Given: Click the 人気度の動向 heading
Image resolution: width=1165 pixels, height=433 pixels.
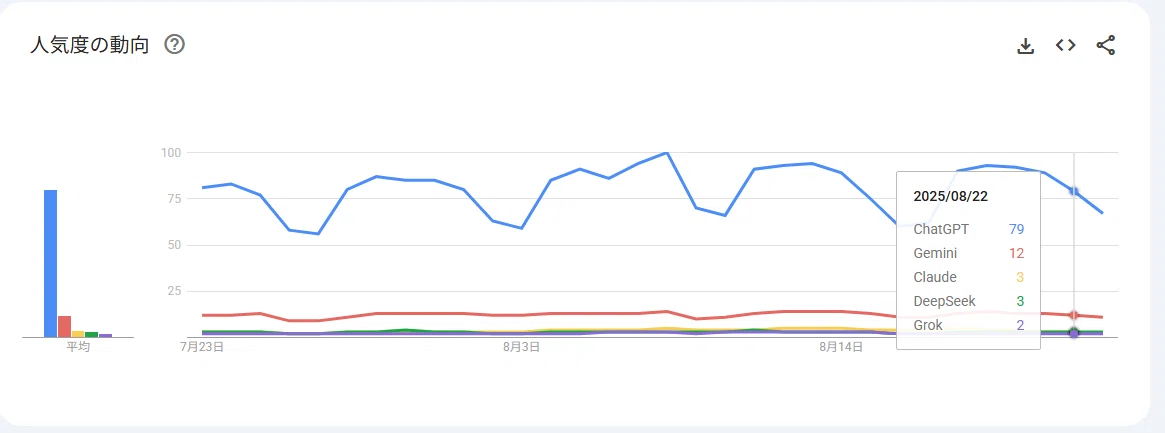Looking at the screenshot, I should click(89, 45).
